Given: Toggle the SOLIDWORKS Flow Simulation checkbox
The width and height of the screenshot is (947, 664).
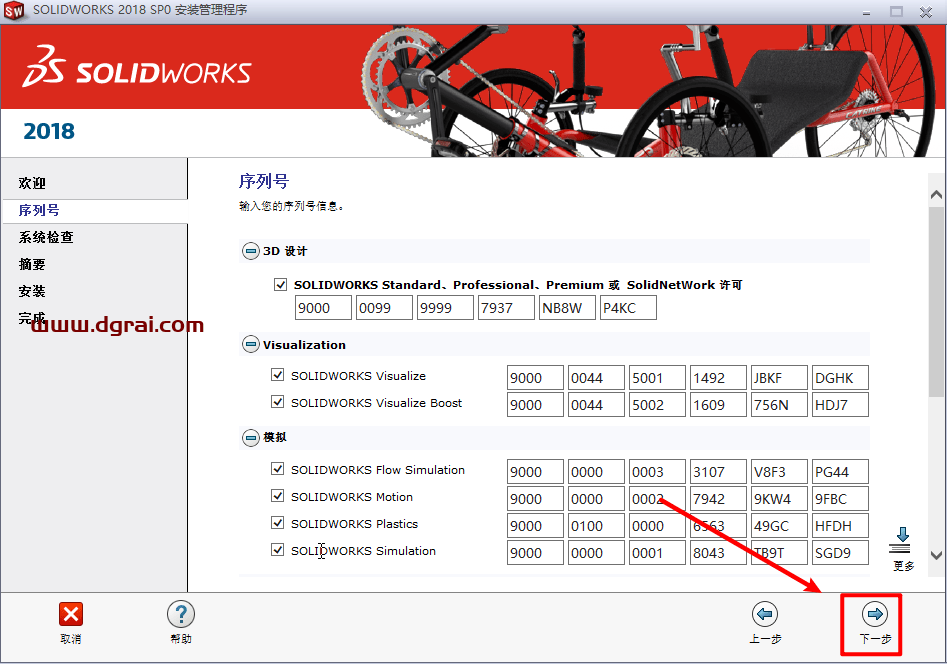Looking at the screenshot, I should (x=277, y=469).
